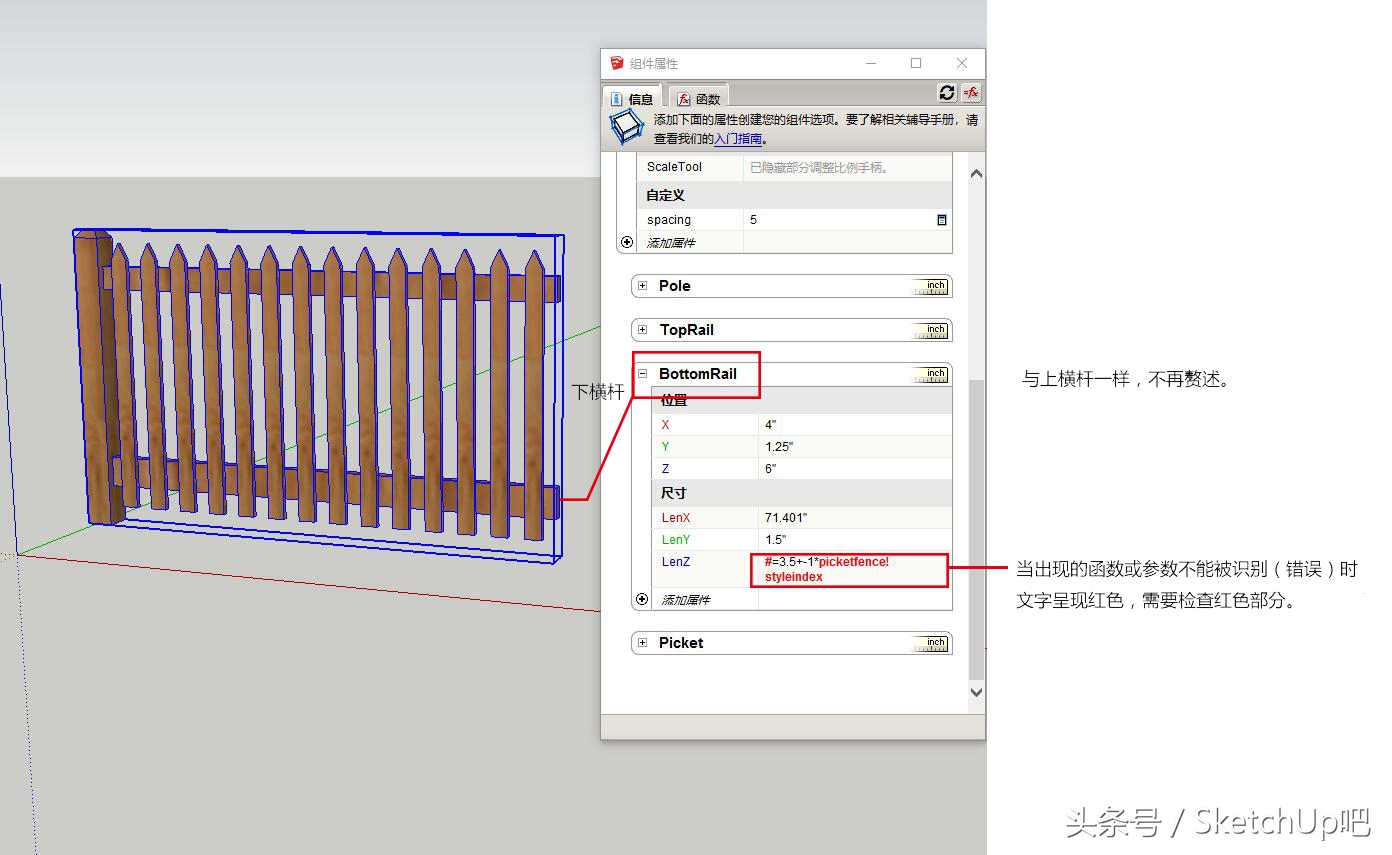Open the list options icon beside spacing value
Viewport: 1392px width, 855px height.
pos(941,219)
